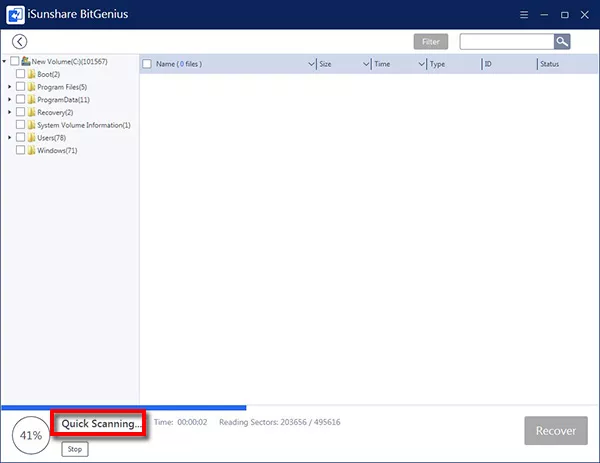The image size is (600, 463).
Task: Click the Recovery folder icon
Action: 31,112
